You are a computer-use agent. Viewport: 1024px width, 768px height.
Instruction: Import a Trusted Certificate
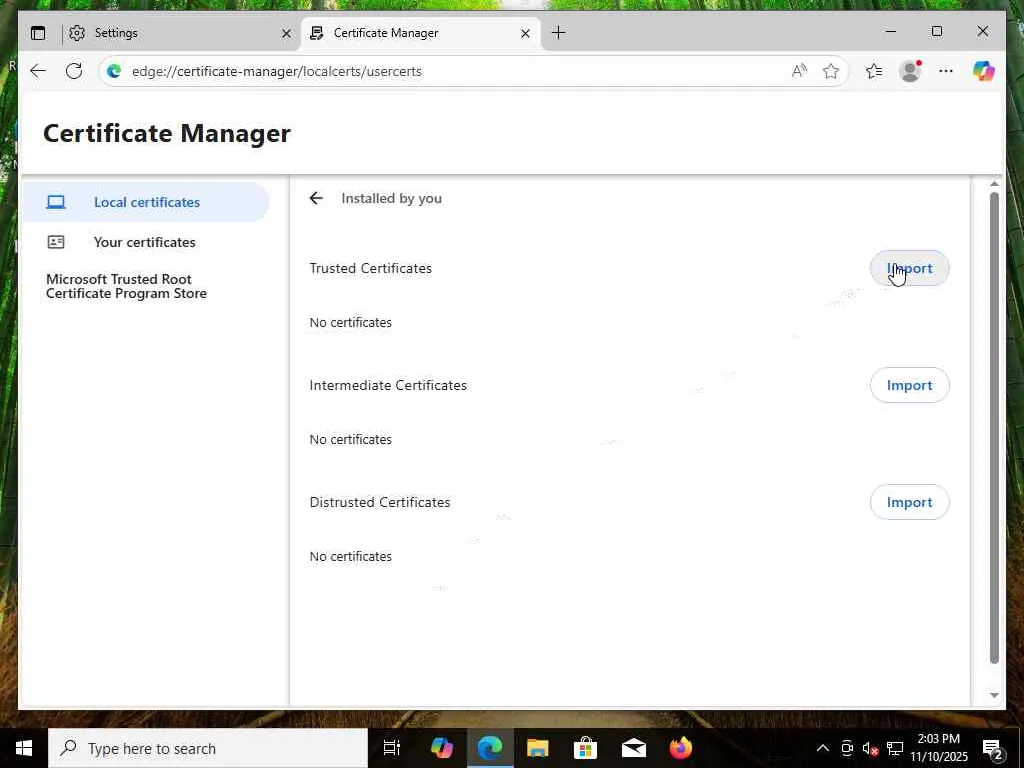click(909, 268)
